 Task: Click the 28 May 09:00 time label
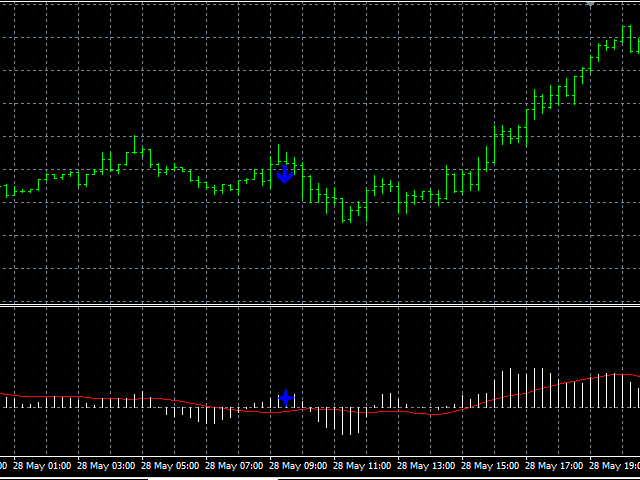[x=298, y=466]
